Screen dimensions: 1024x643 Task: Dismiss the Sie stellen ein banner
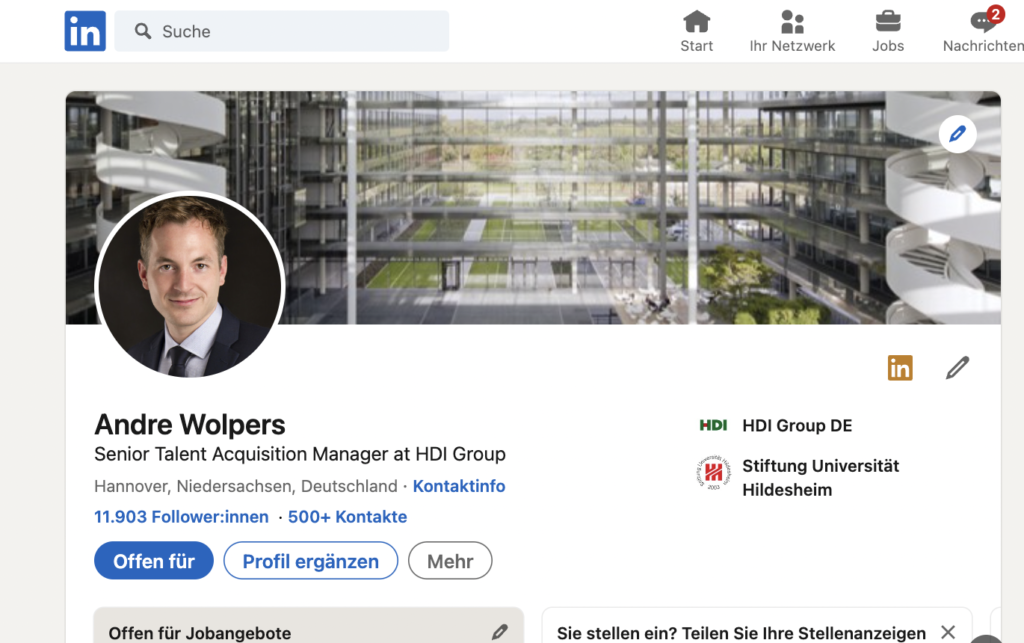(948, 632)
